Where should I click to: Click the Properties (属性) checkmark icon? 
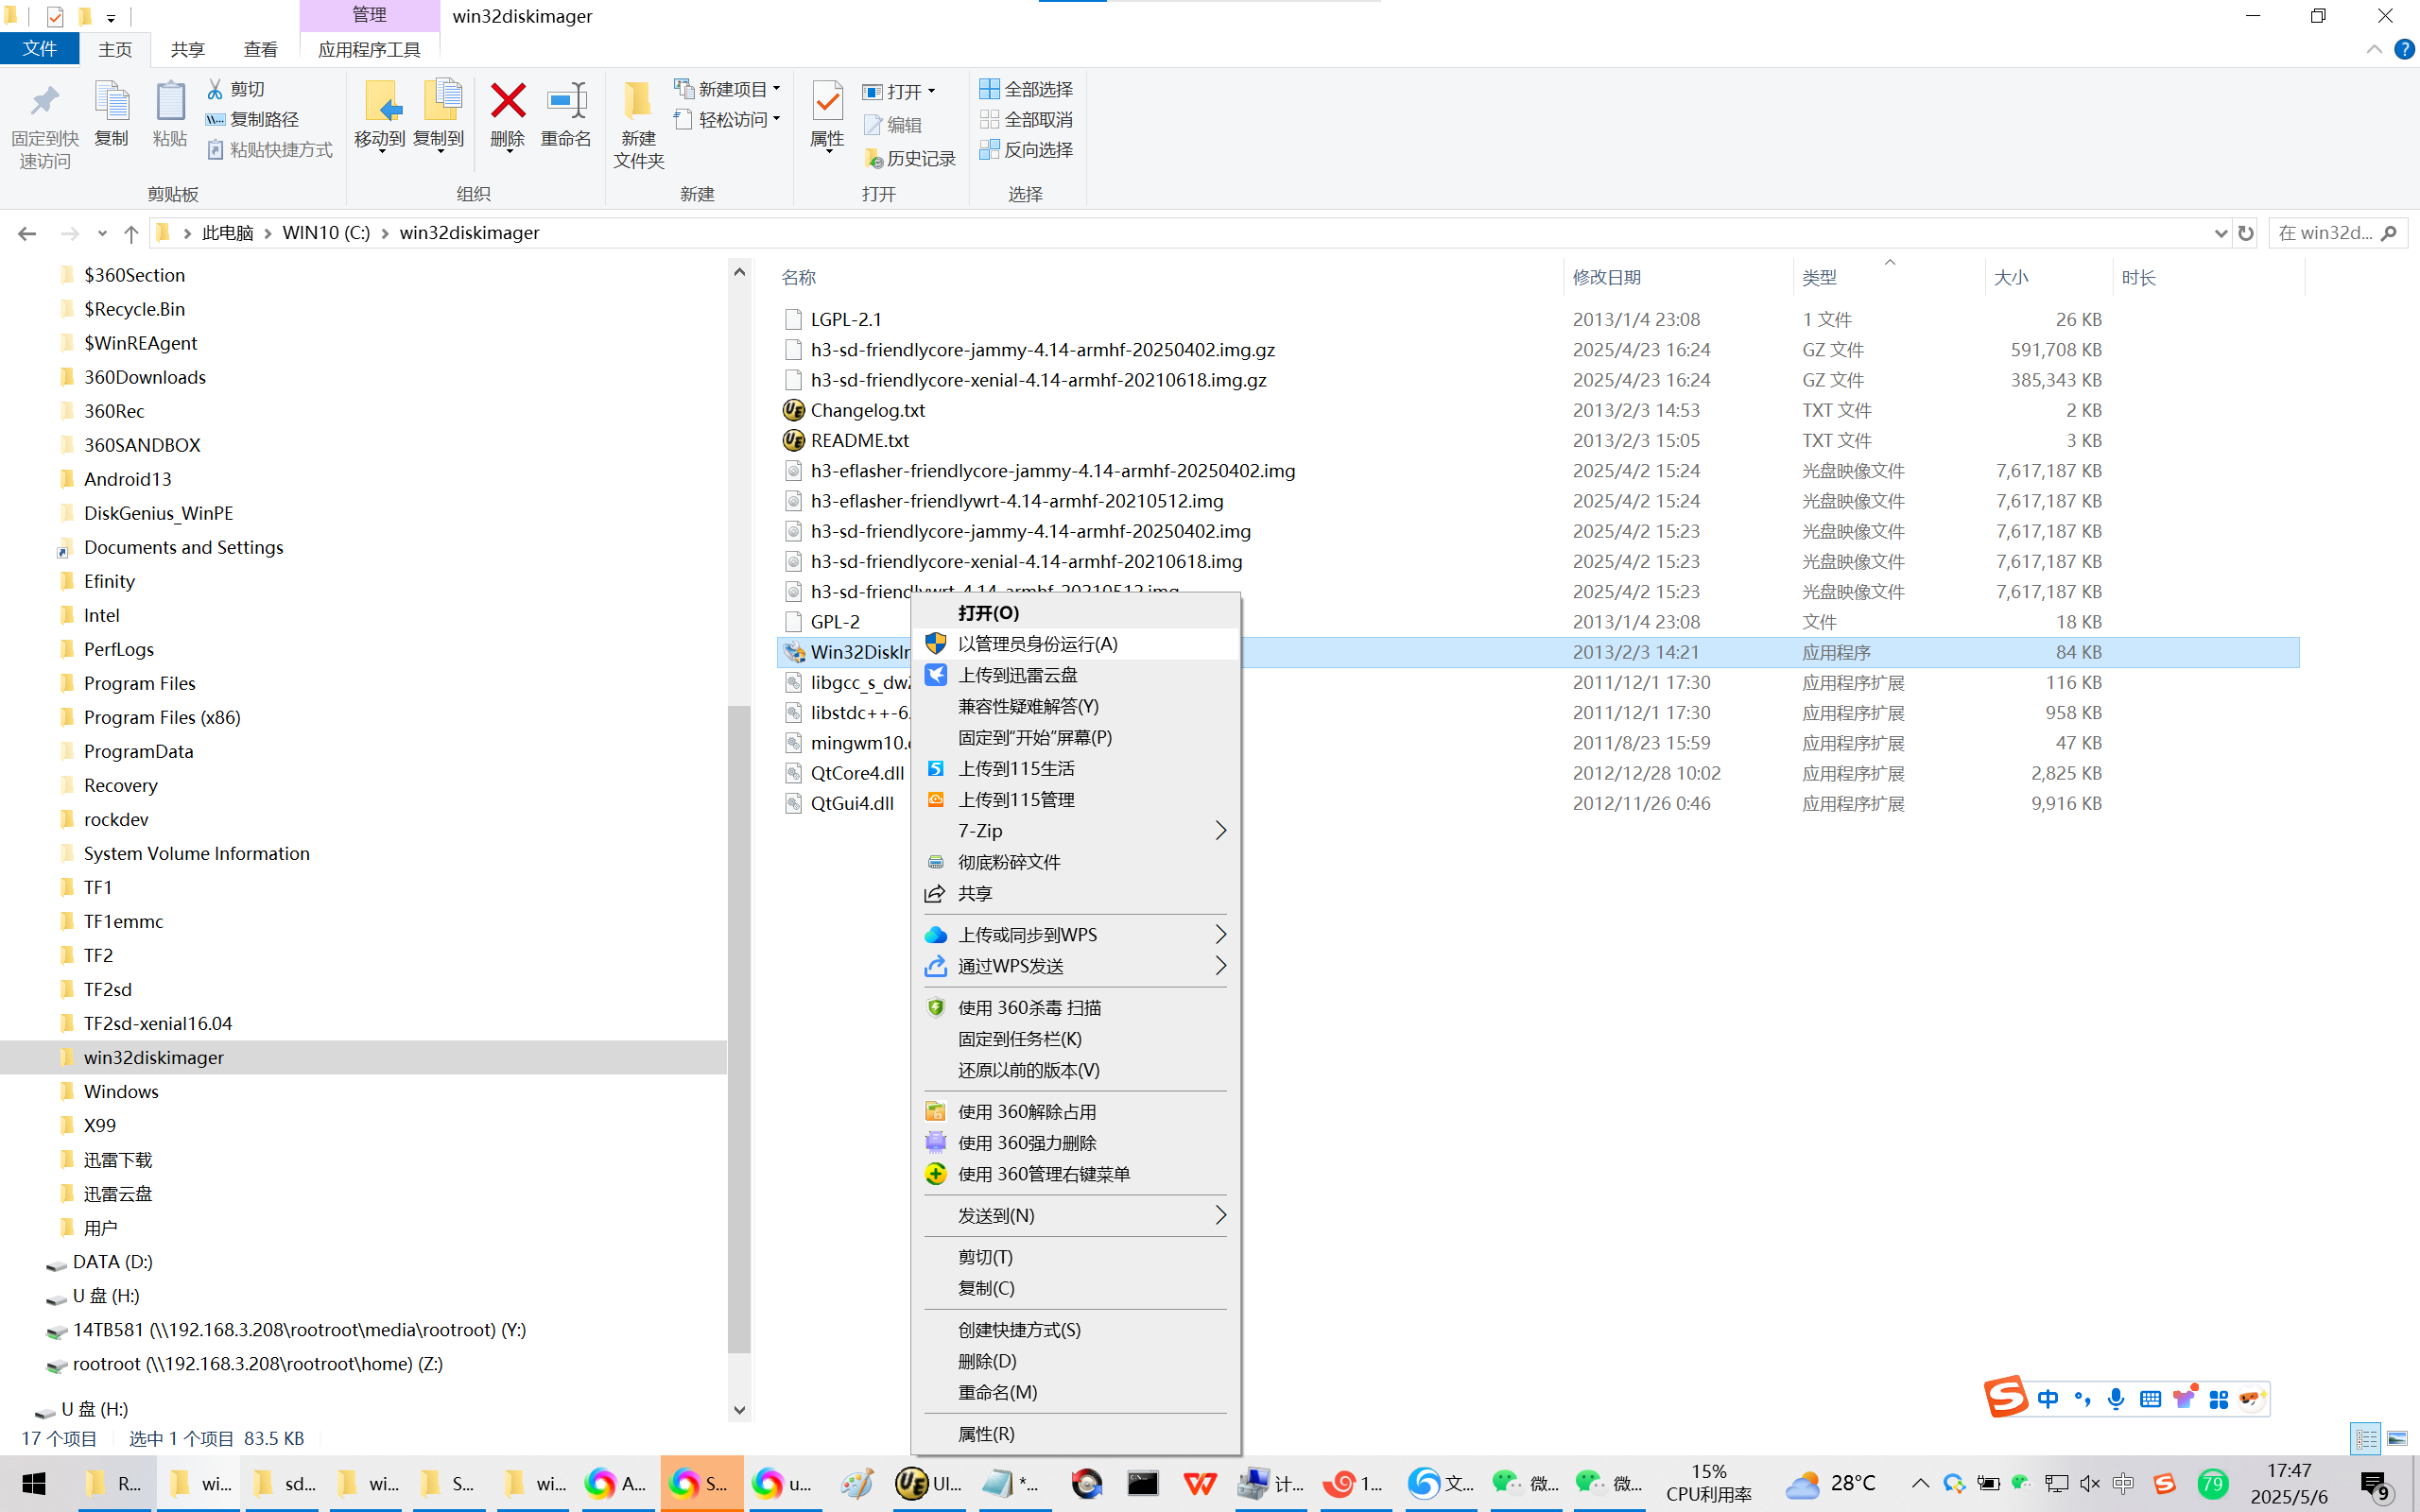point(827,102)
